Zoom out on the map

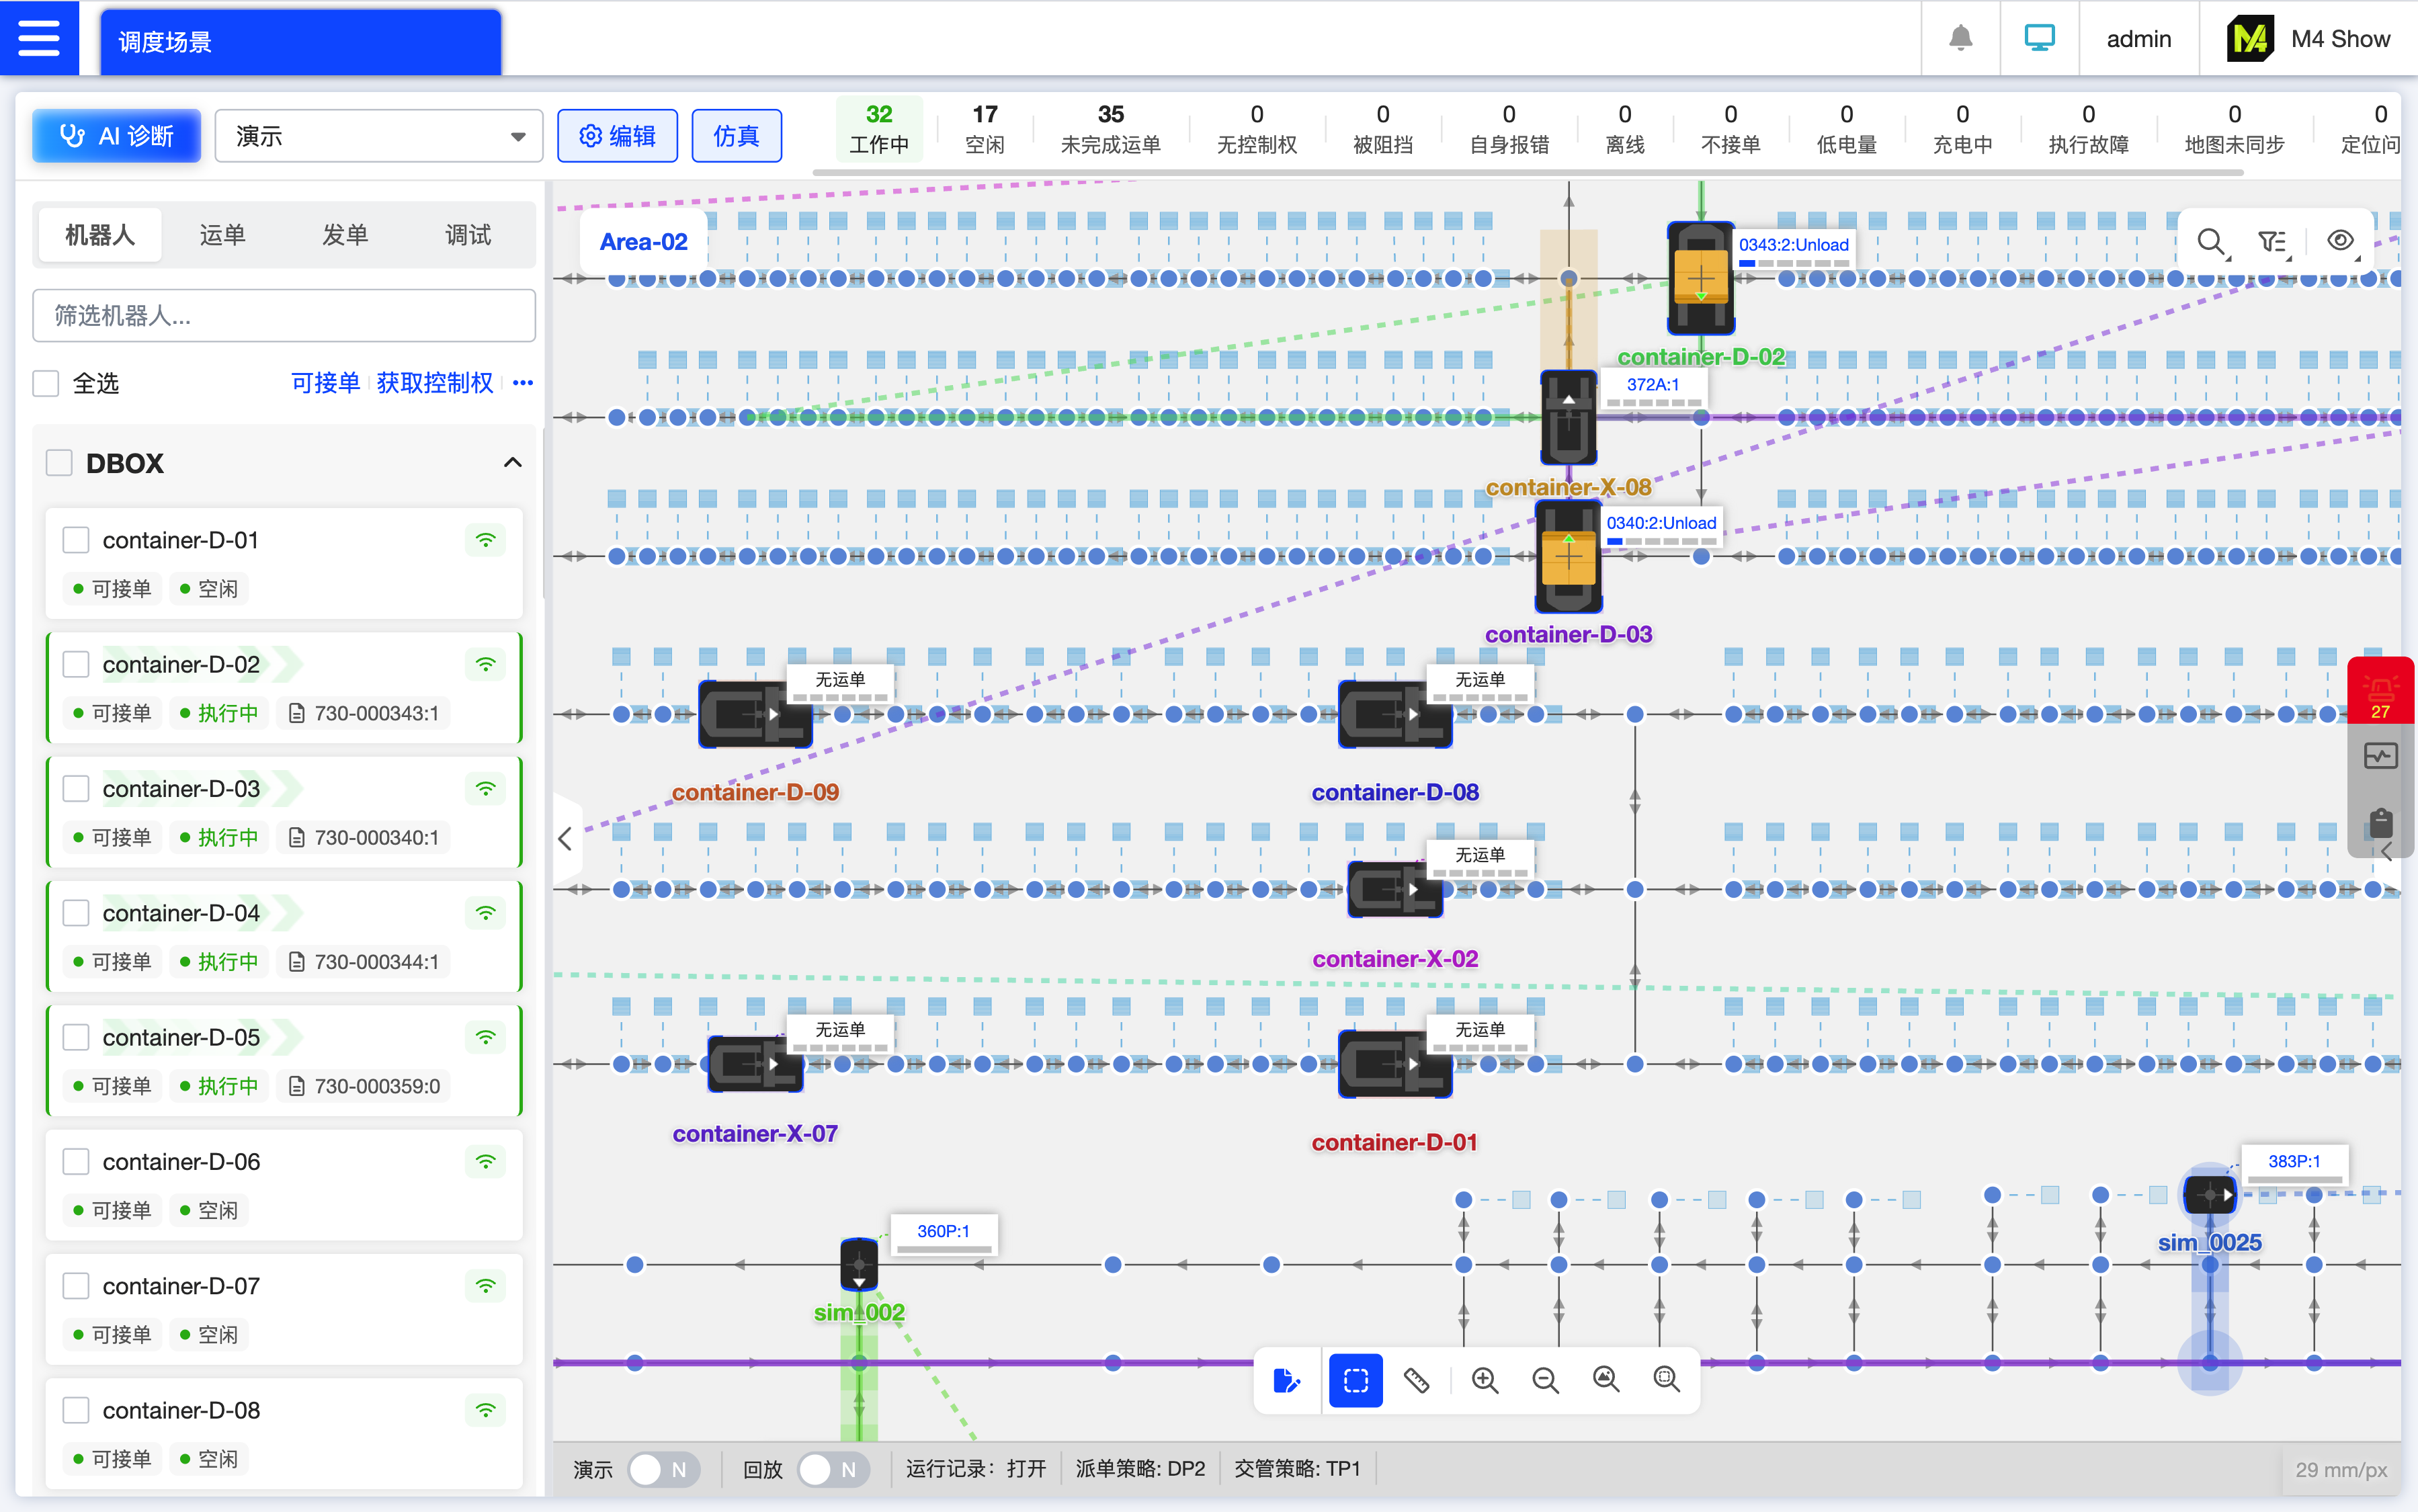[x=1545, y=1380]
